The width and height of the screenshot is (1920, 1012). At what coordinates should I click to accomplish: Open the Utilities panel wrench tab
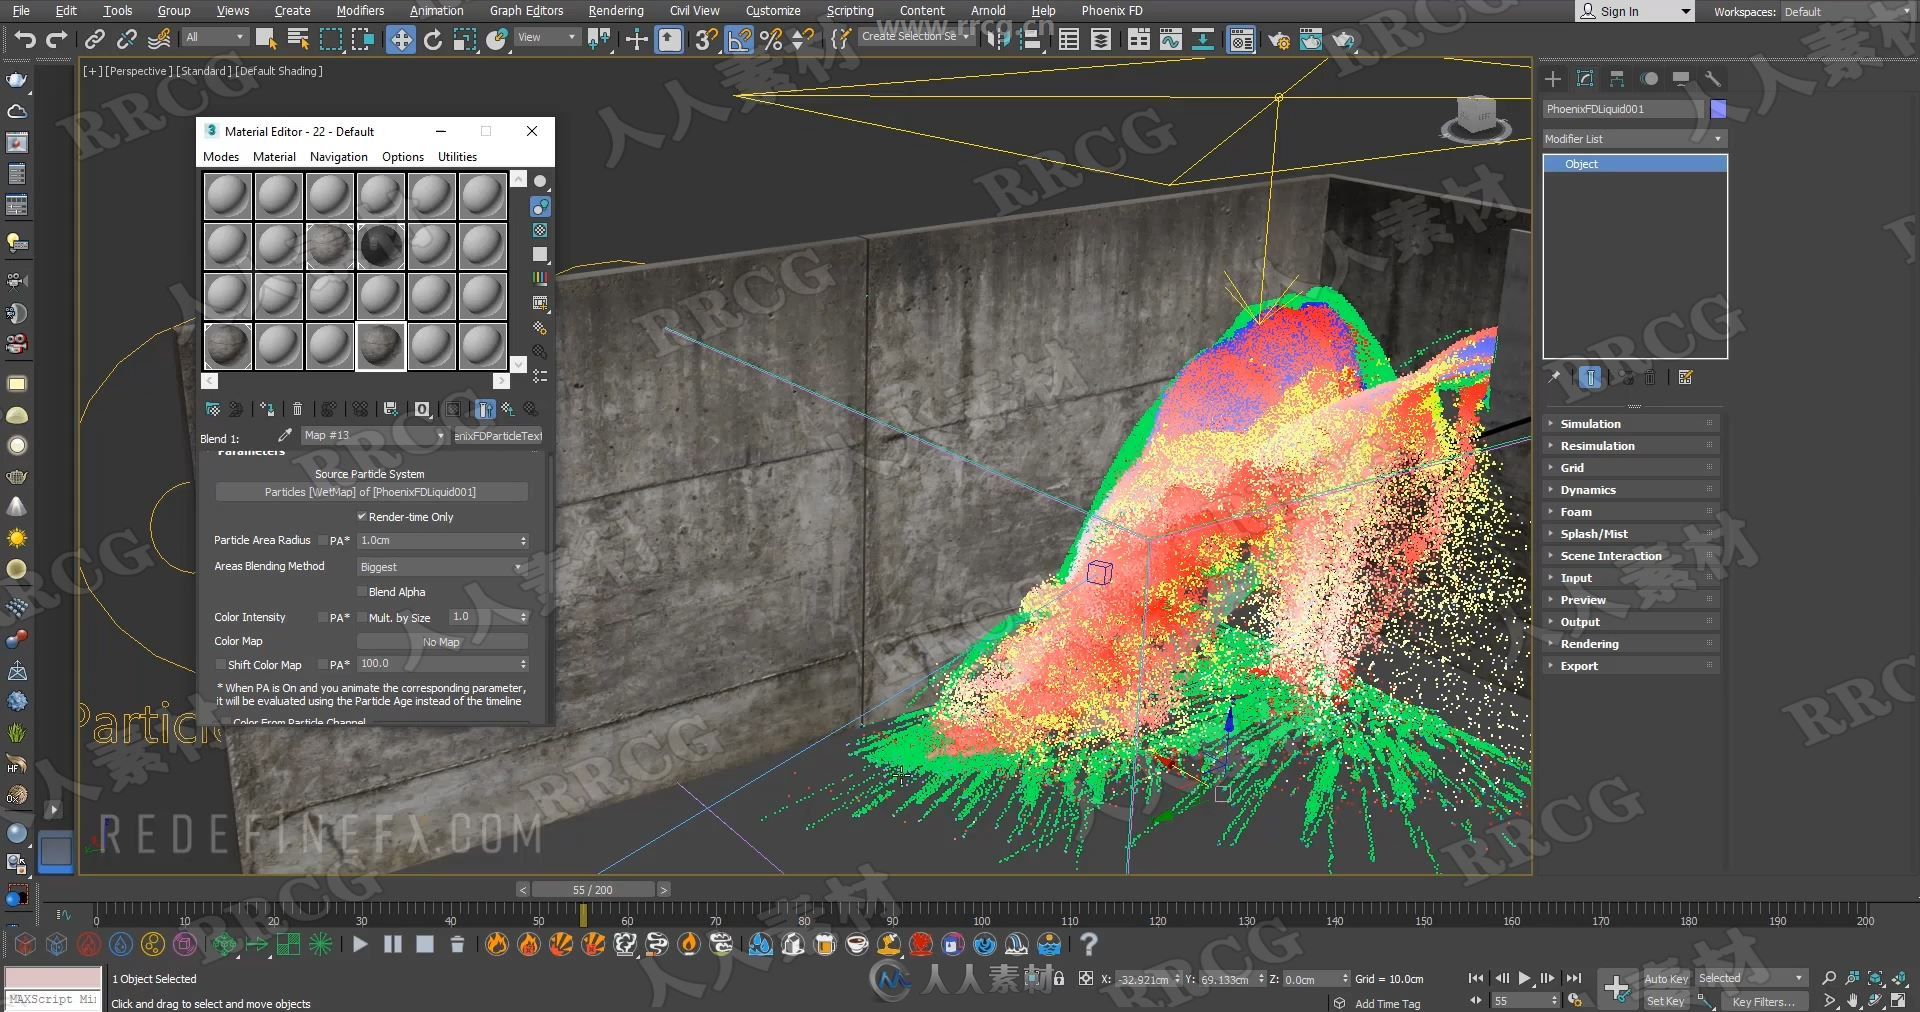coord(1713,79)
